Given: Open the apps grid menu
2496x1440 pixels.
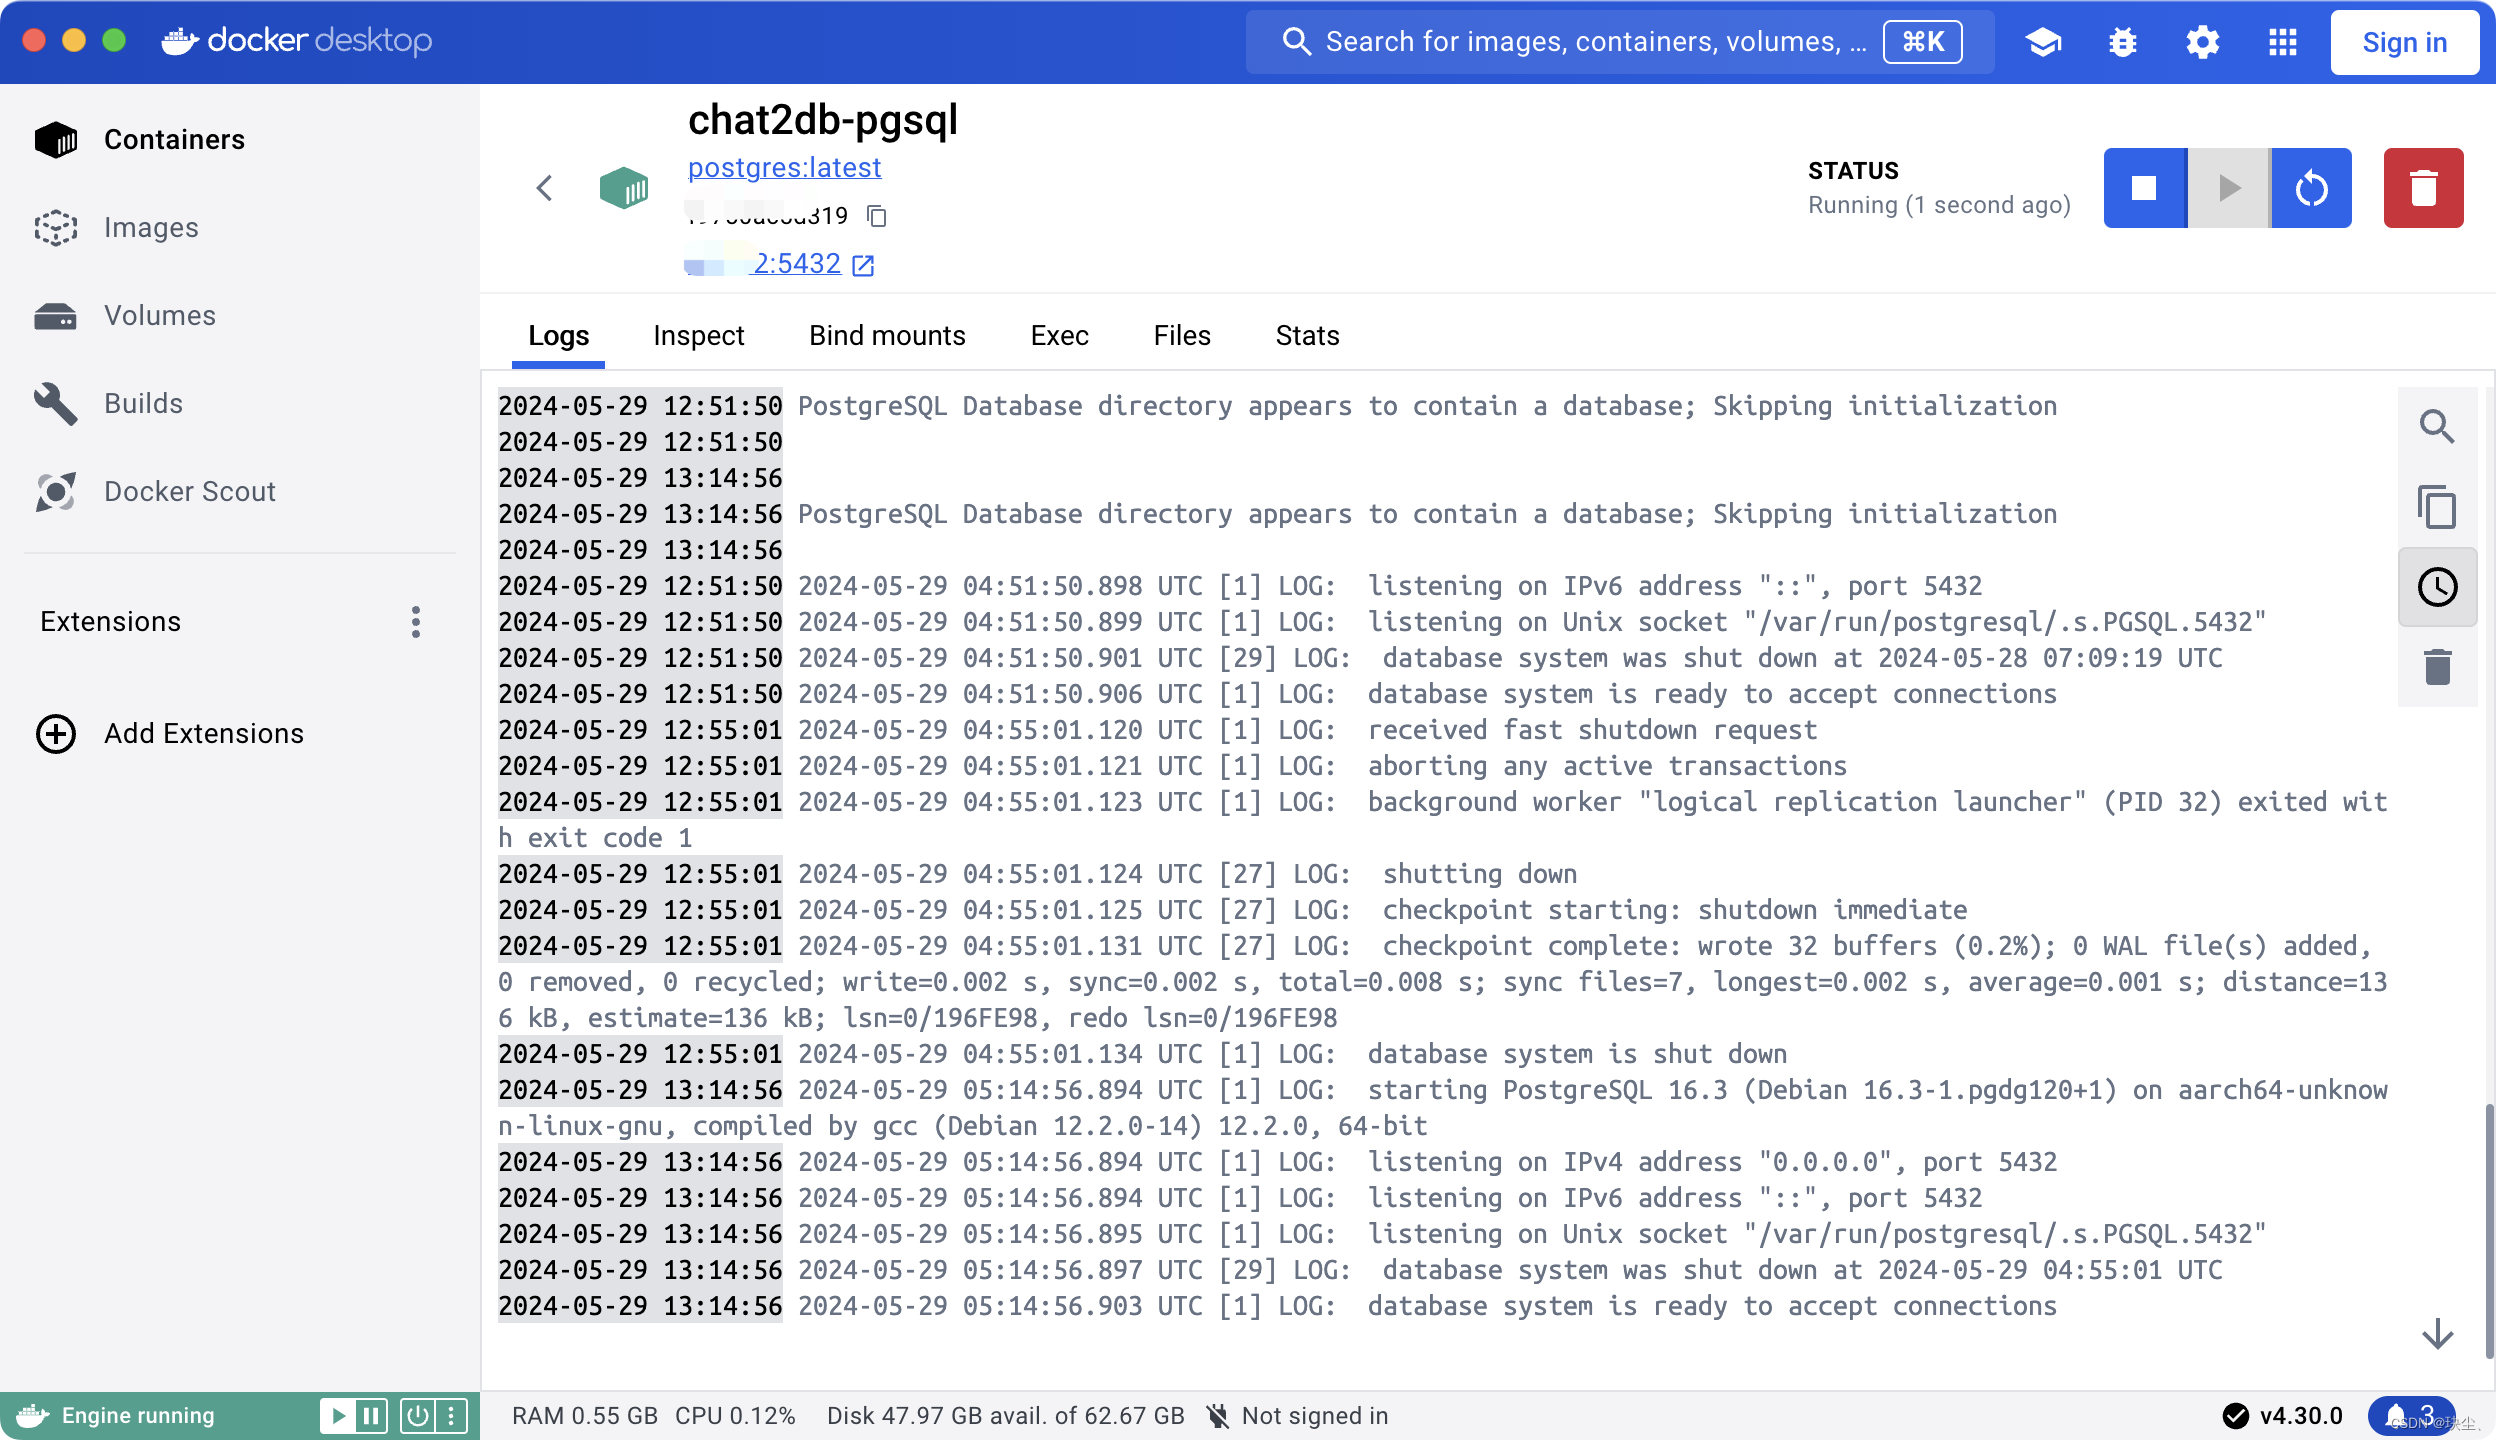Looking at the screenshot, I should [x=2283, y=42].
